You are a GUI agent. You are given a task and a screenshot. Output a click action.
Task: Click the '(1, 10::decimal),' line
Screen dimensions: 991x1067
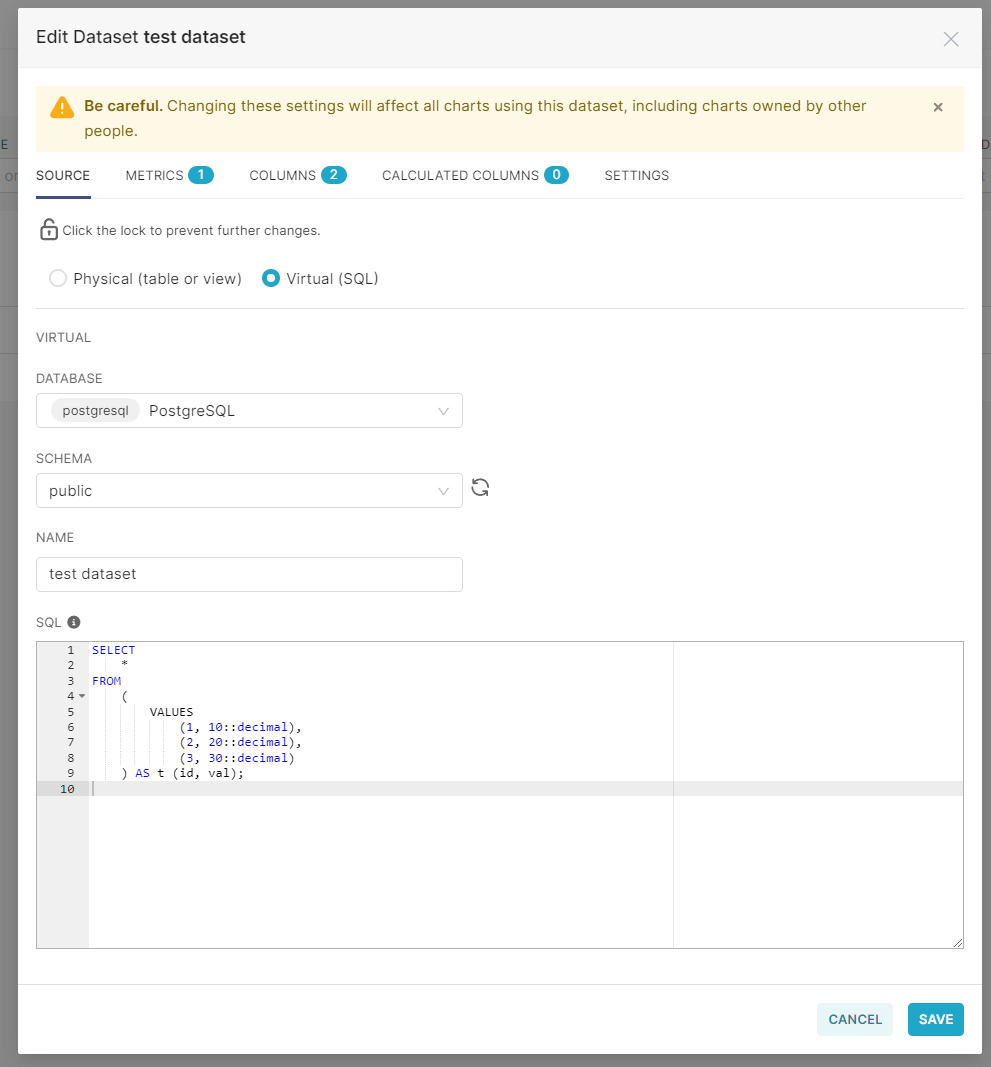coord(240,727)
